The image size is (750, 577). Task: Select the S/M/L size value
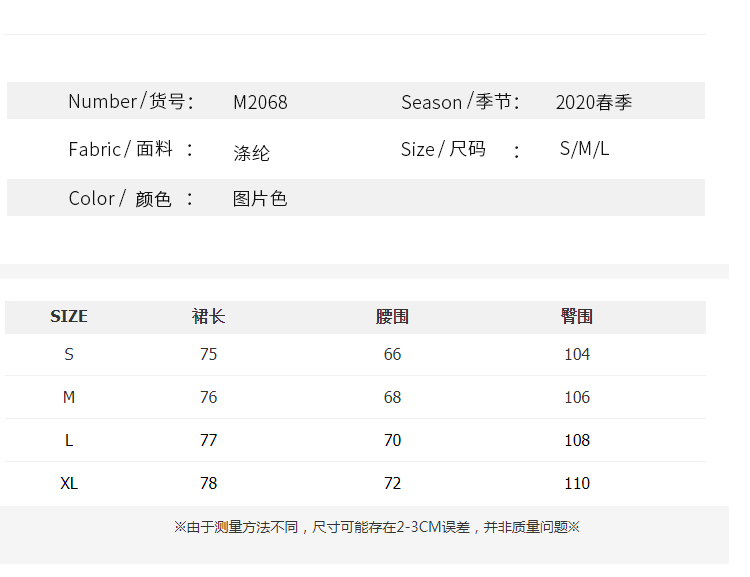coord(584,149)
